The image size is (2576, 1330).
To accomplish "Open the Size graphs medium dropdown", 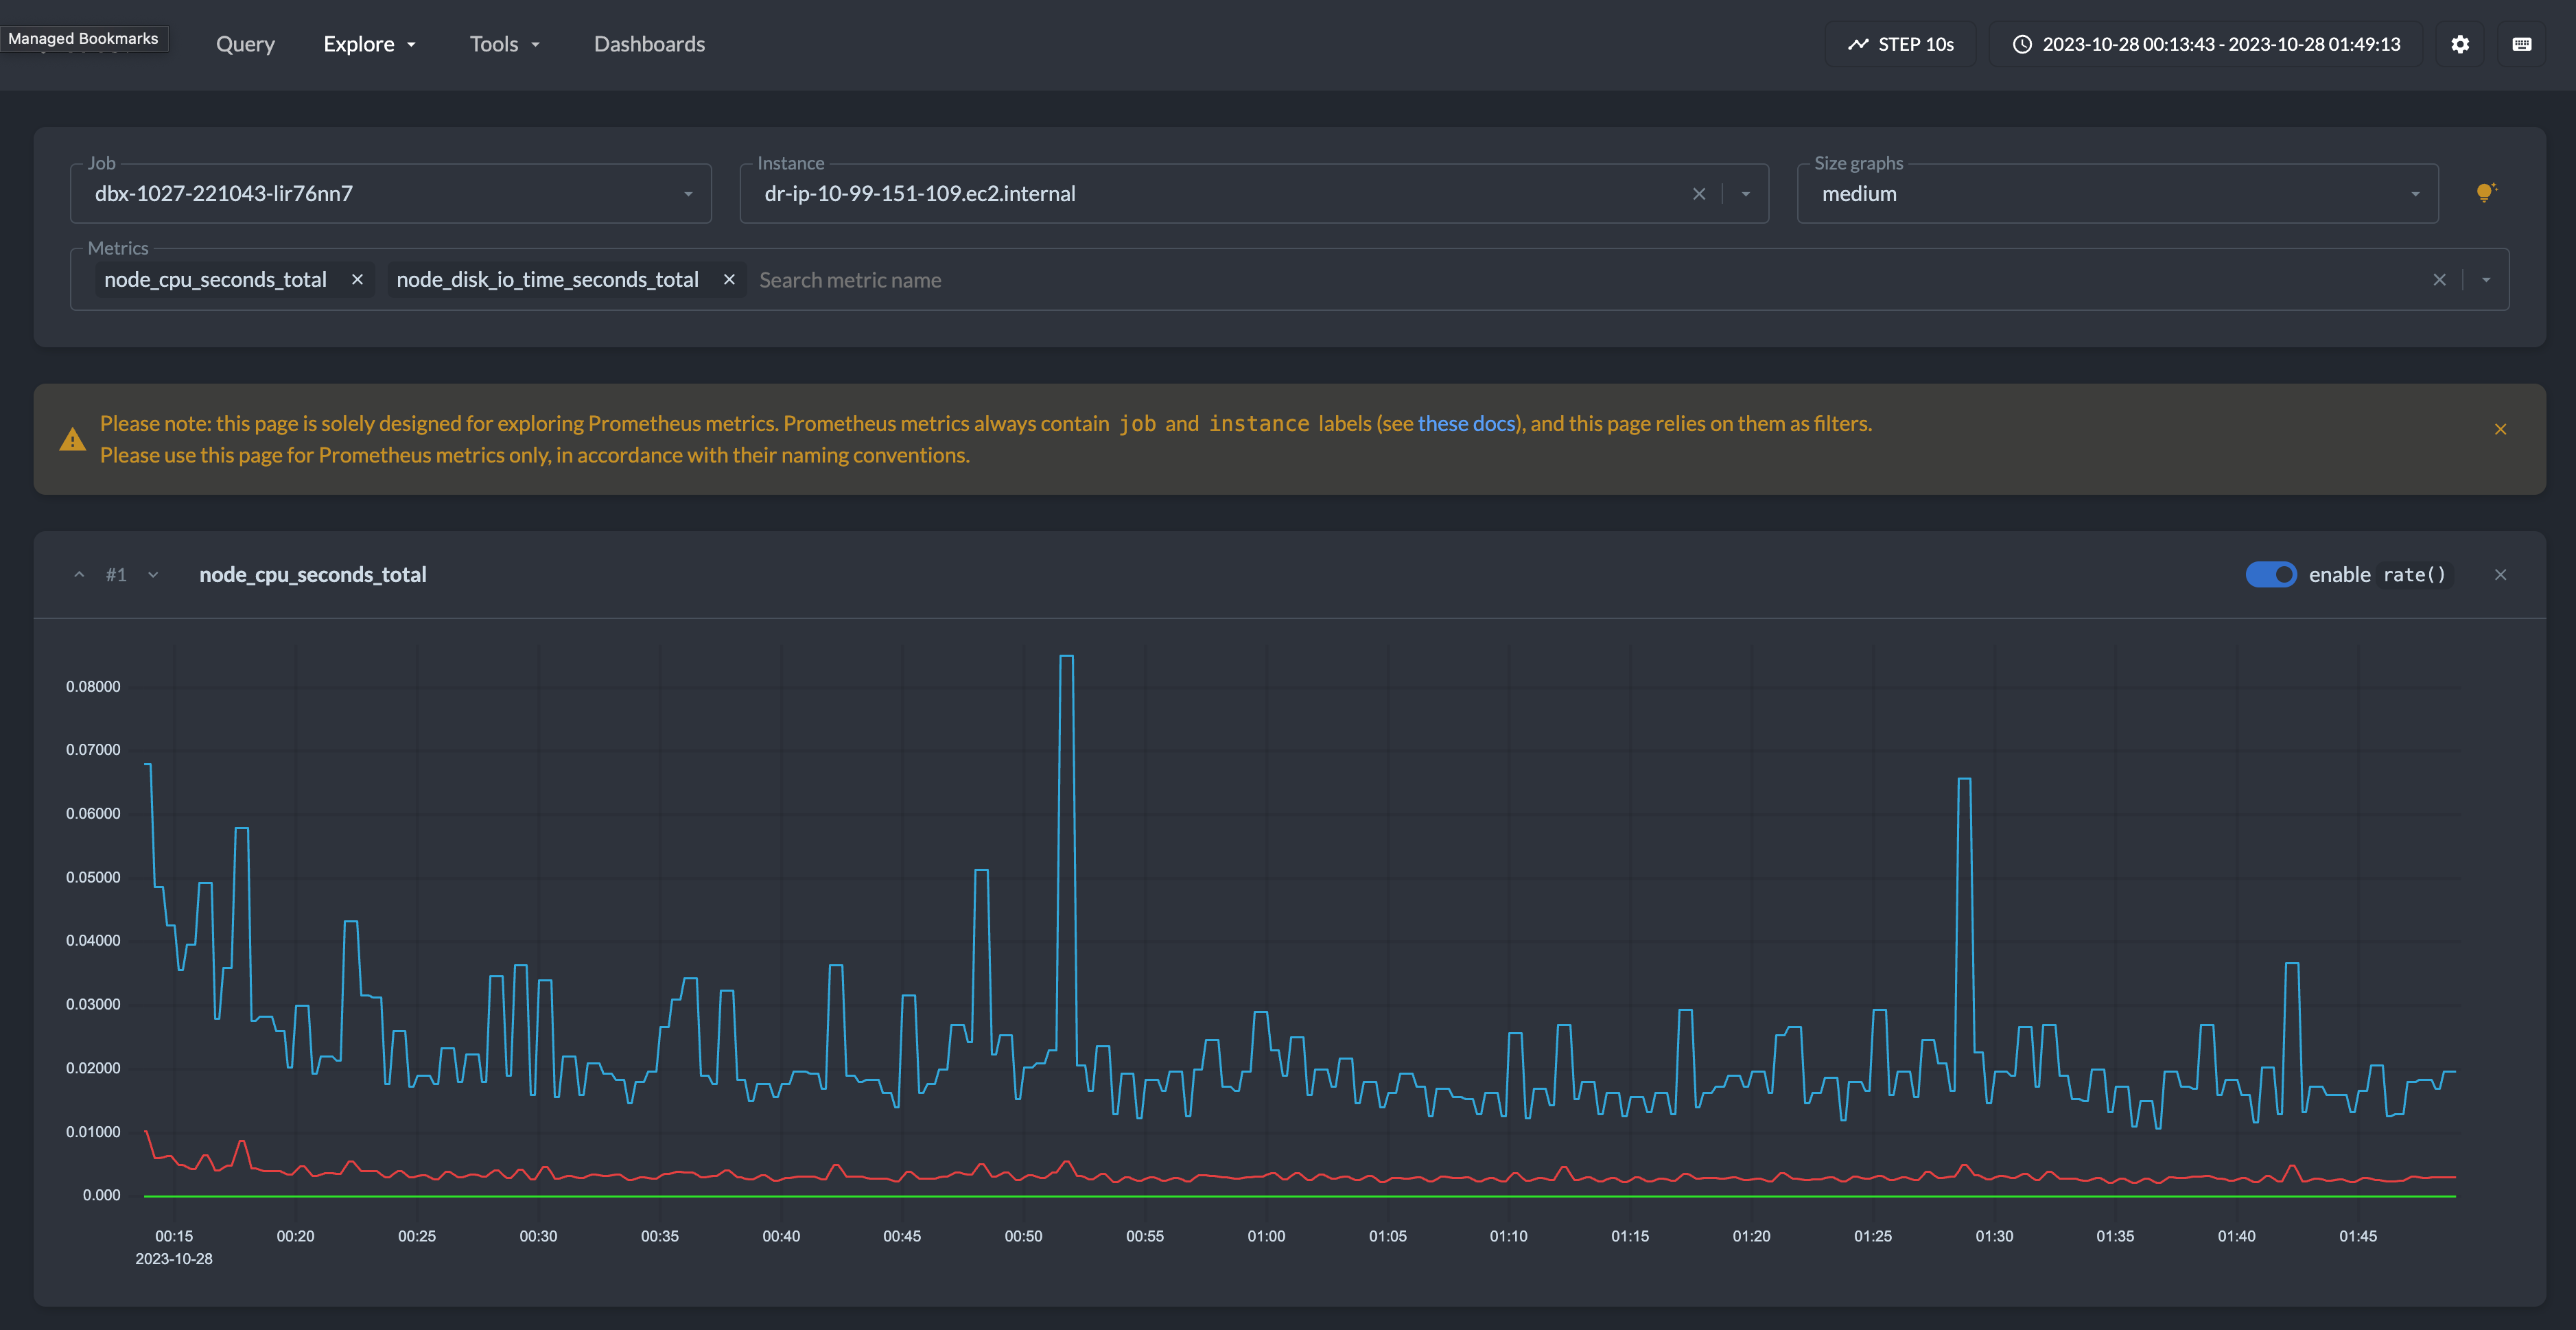I will tap(2417, 193).
